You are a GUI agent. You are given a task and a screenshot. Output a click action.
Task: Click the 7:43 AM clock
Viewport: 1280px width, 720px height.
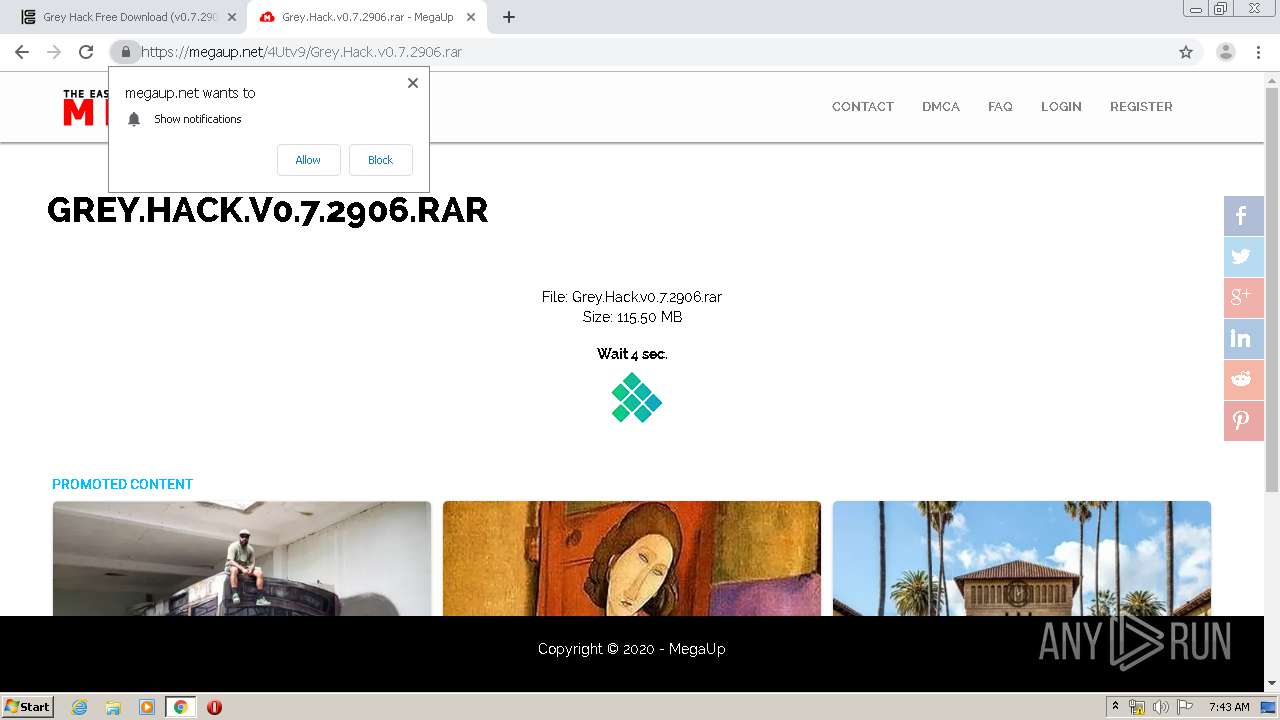tap(1229, 707)
